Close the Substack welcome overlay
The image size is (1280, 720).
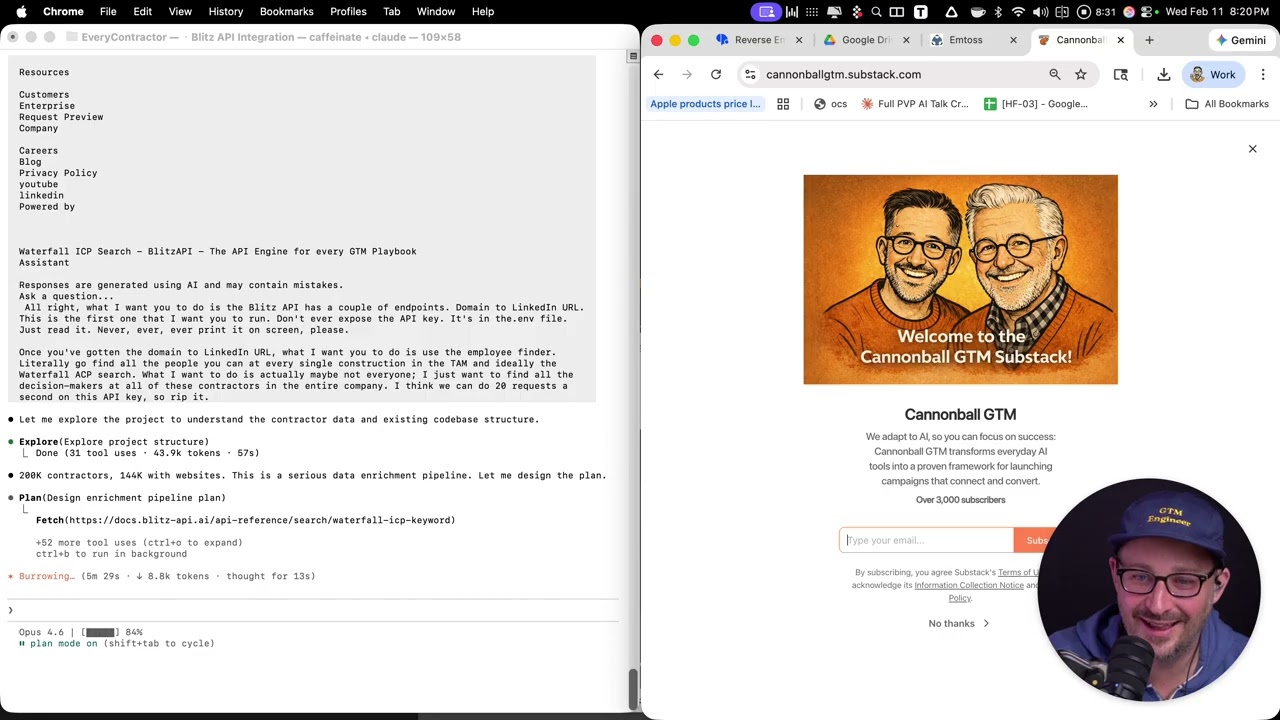click(x=1252, y=149)
